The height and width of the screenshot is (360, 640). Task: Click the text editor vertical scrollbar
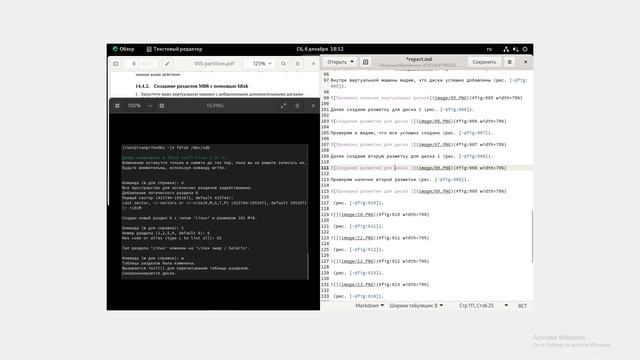[x=532, y=236]
